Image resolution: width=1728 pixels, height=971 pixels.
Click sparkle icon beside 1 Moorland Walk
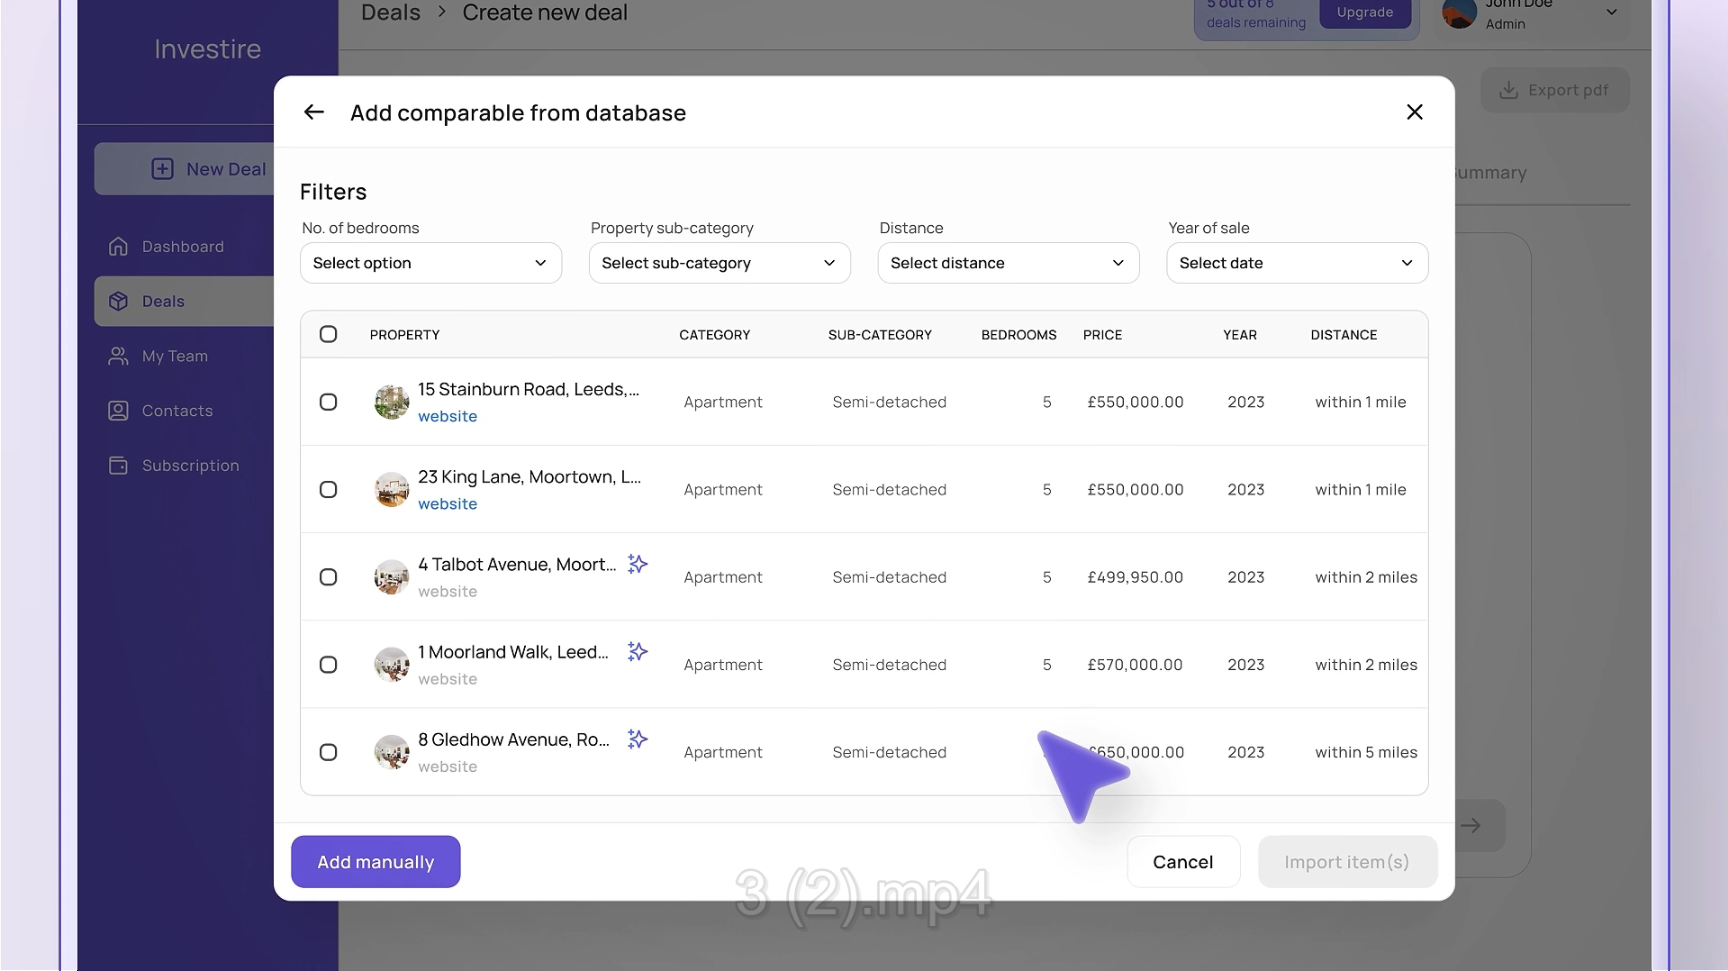pos(637,652)
